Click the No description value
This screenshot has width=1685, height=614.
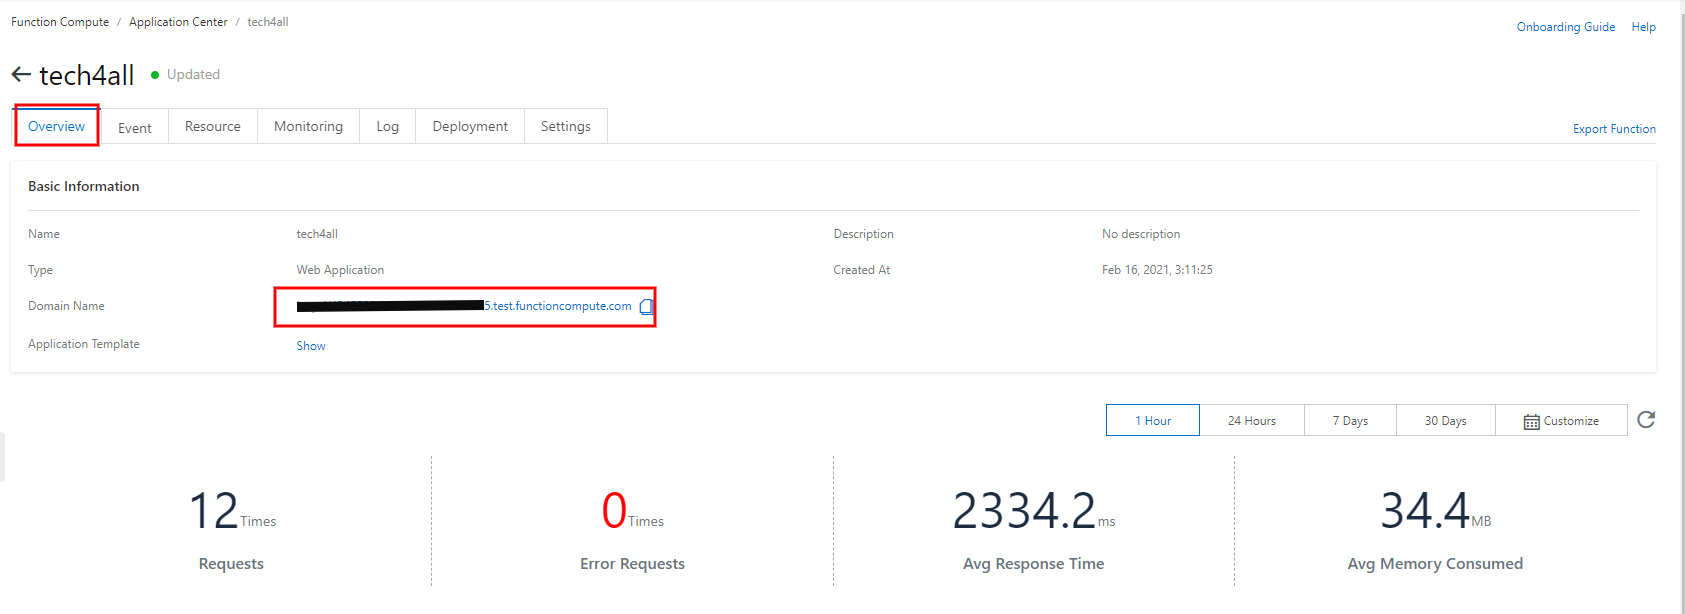[1141, 234]
